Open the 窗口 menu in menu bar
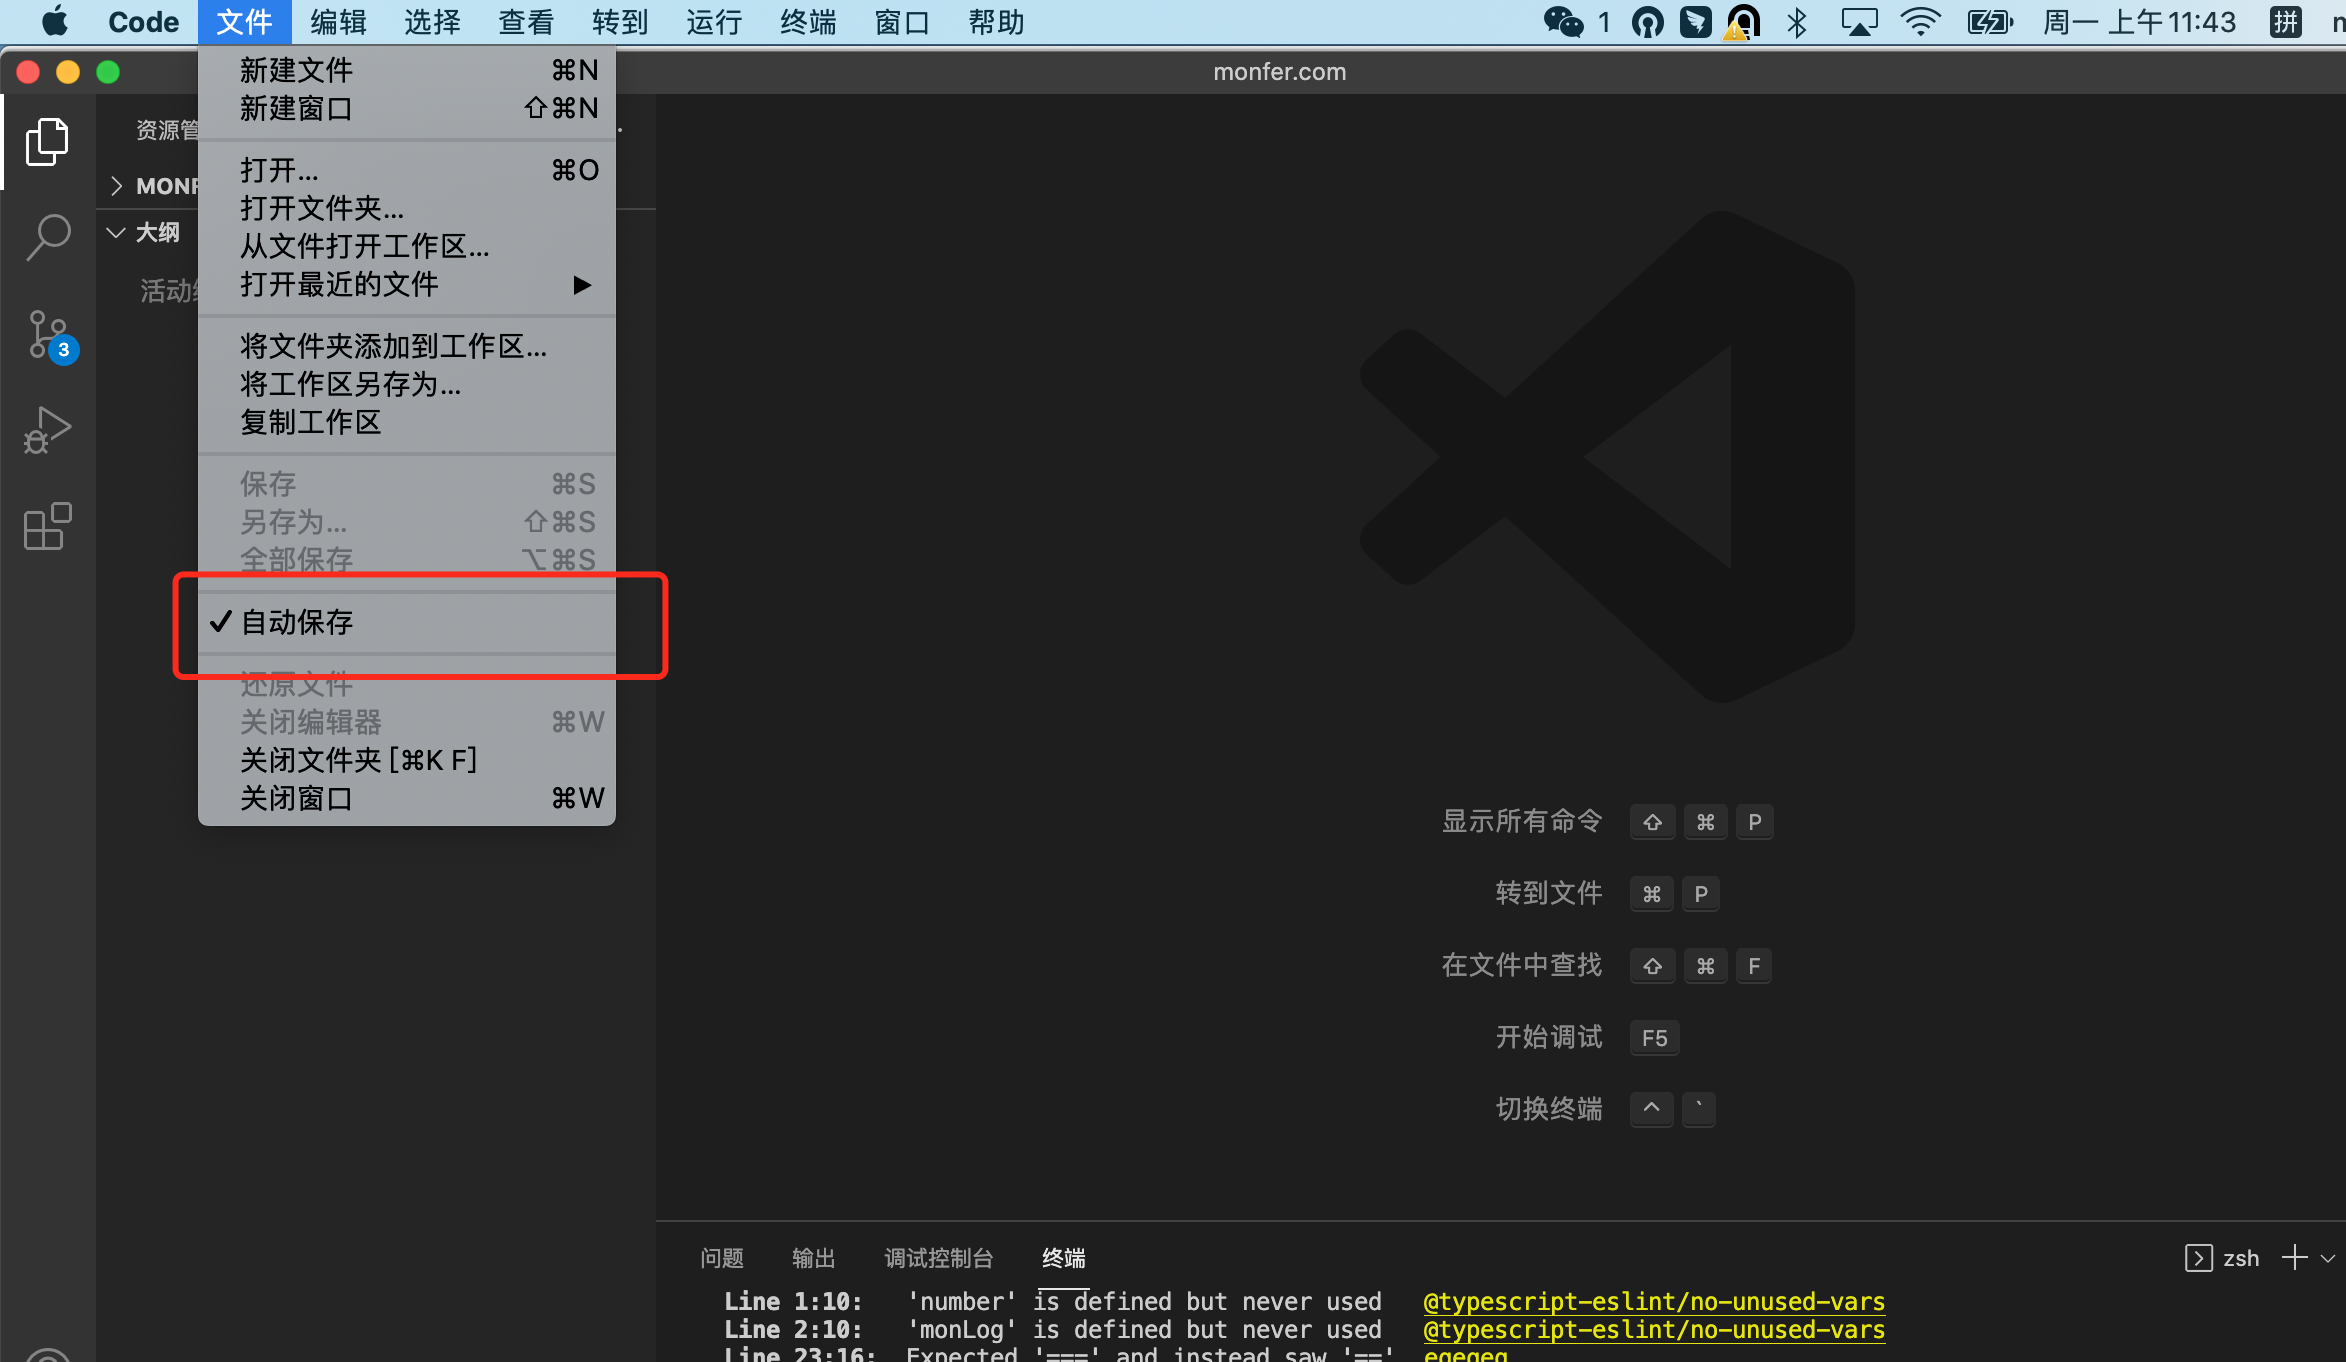The image size is (2346, 1362). tap(902, 22)
